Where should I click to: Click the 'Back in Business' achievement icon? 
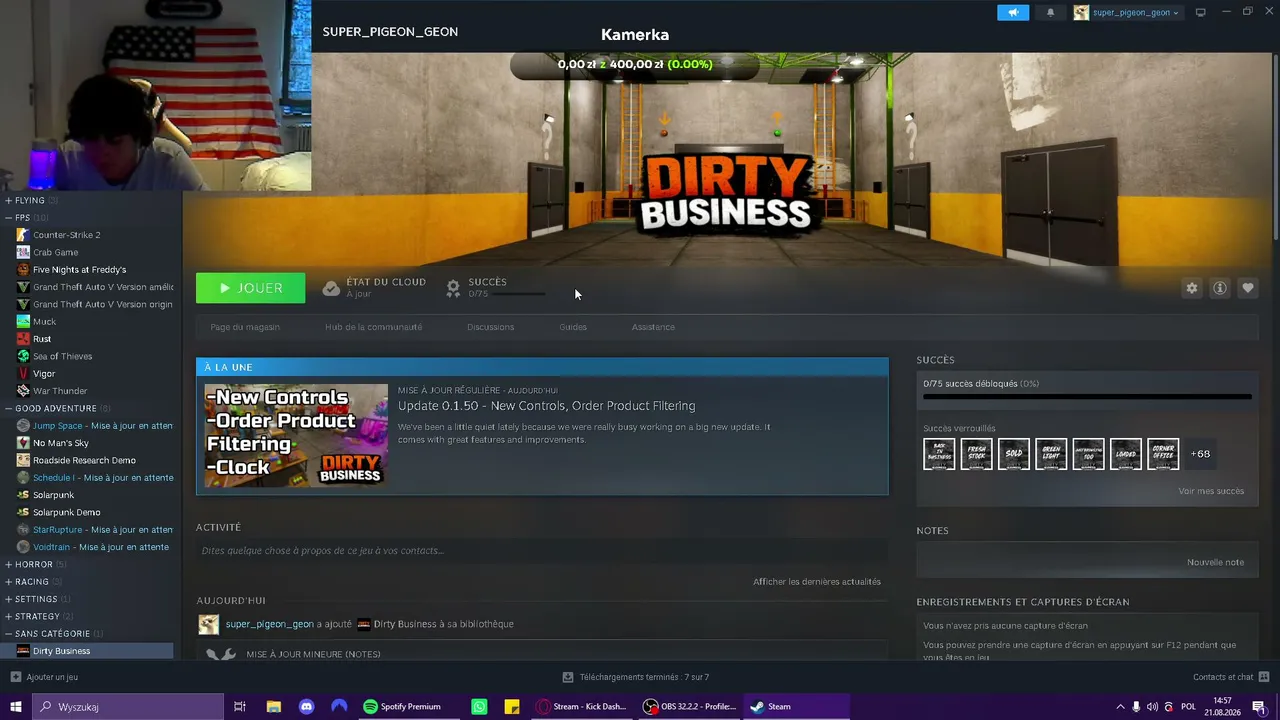pos(939,454)
